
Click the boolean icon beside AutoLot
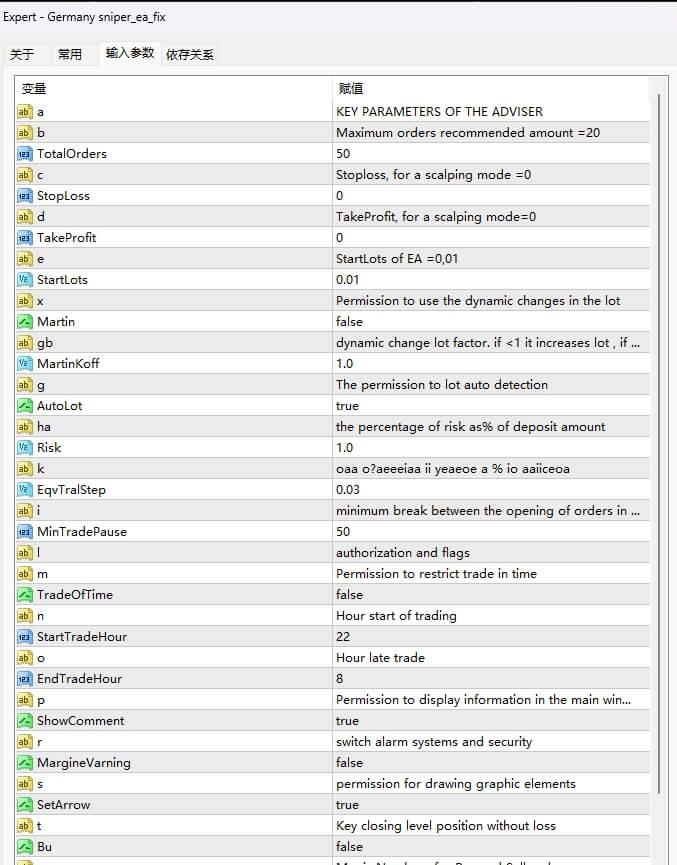click(x=25, y=406)
